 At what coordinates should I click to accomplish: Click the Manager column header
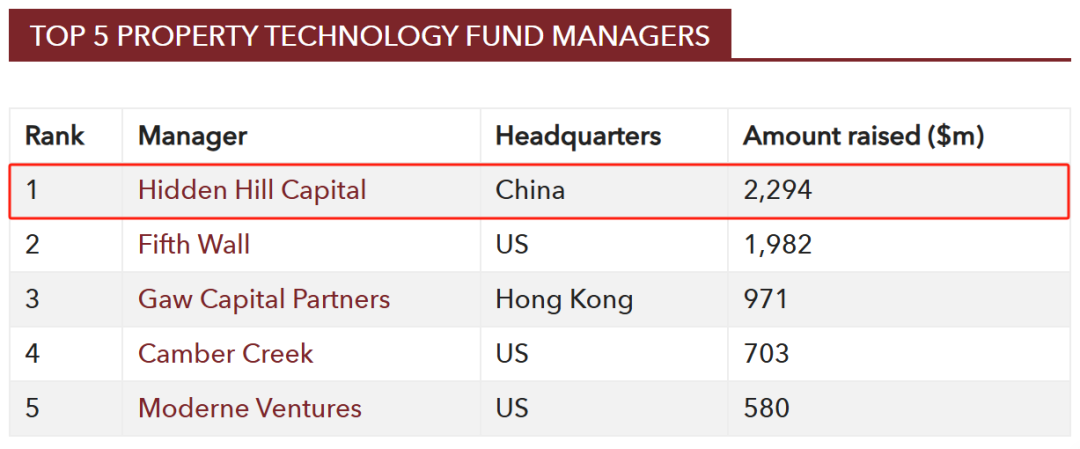(192, 136)
